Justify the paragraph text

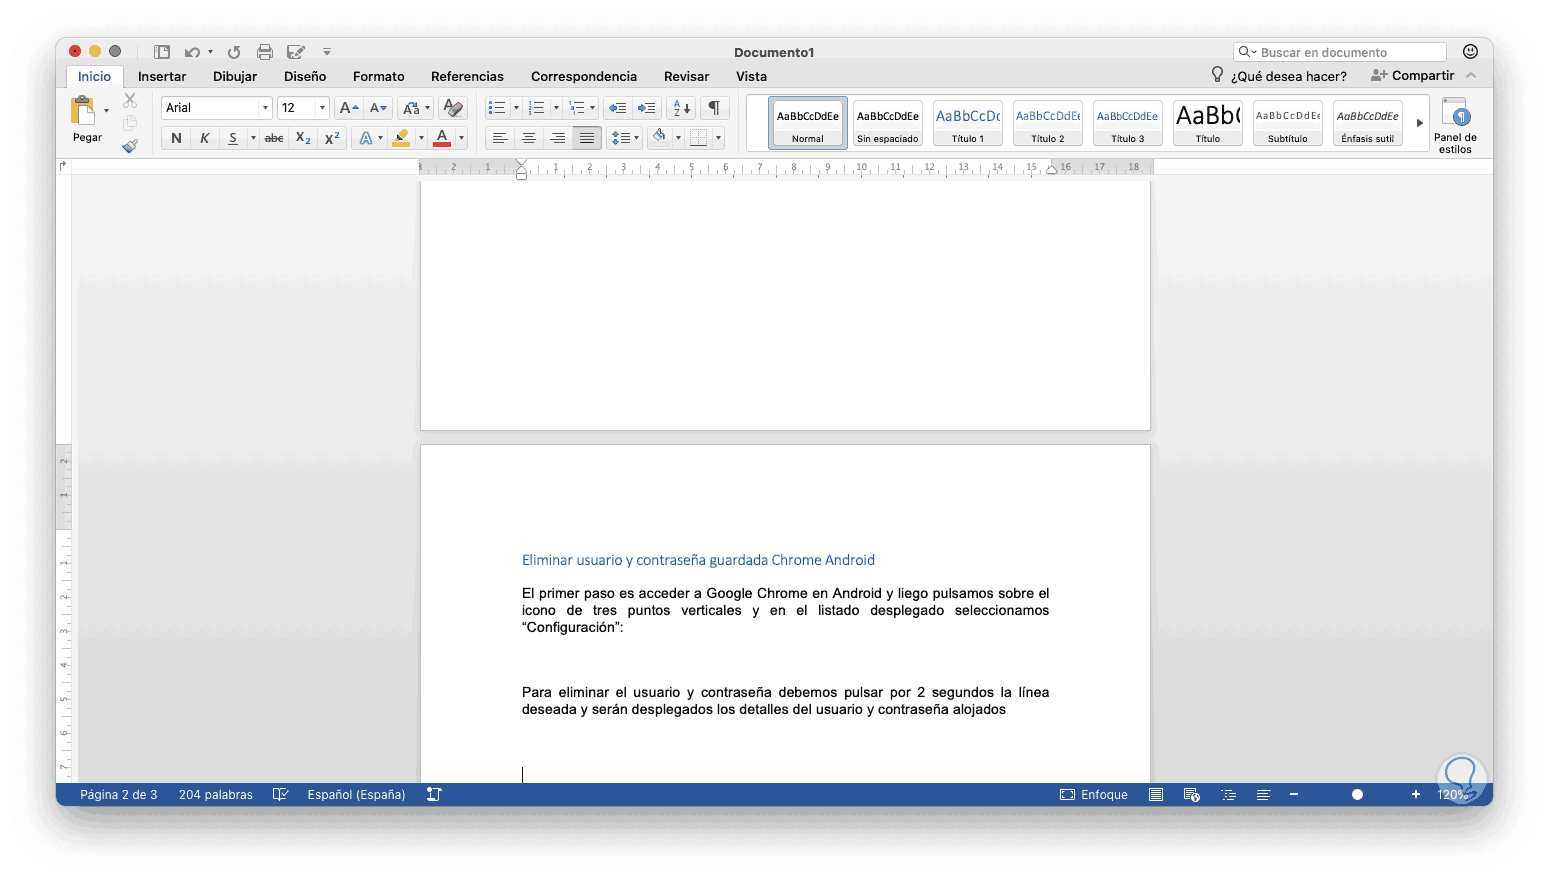(x=587, y=138)
